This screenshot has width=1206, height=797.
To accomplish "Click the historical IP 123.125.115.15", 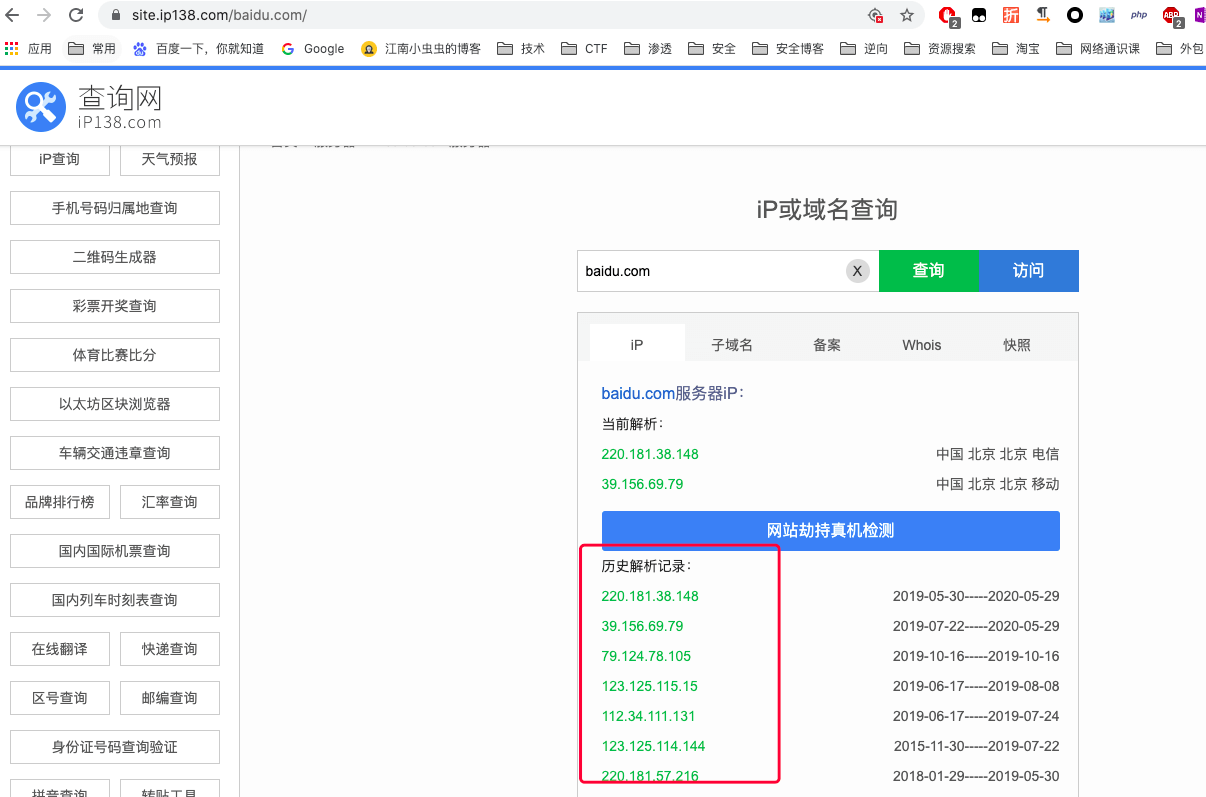I will [650, 686].
